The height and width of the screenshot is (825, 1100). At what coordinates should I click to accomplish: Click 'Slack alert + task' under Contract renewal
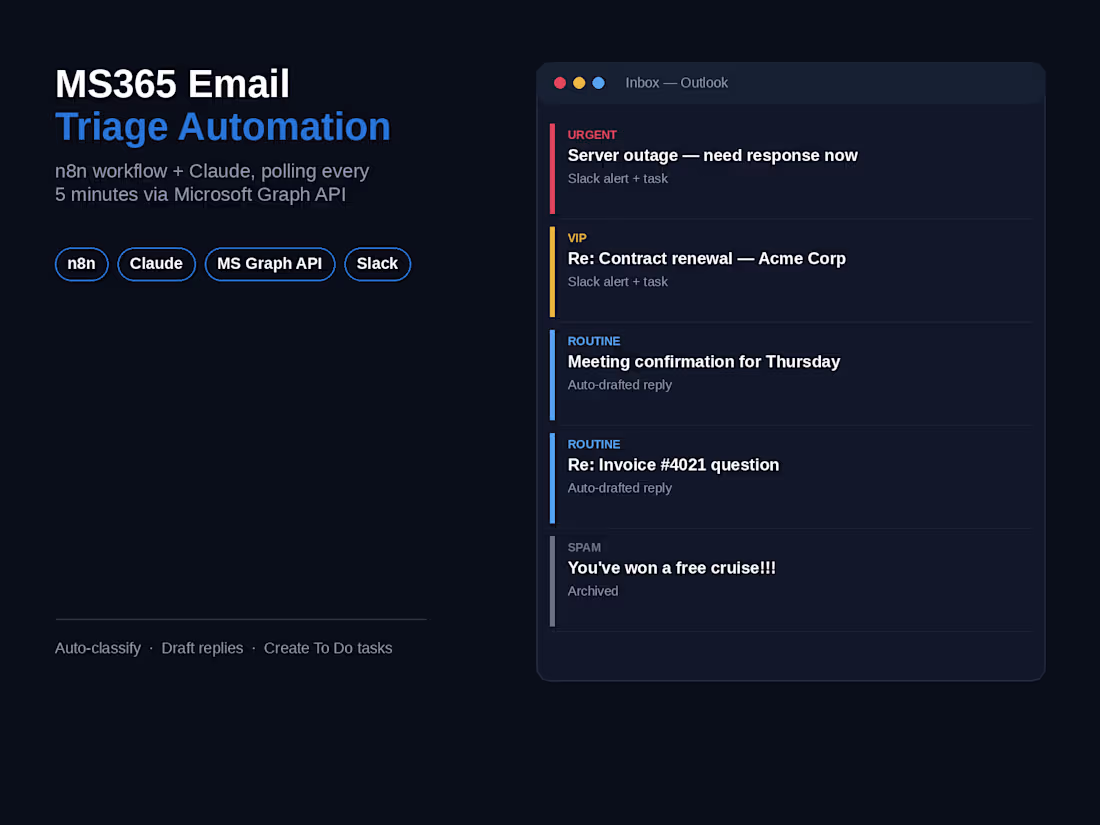[x=617, y=282]
